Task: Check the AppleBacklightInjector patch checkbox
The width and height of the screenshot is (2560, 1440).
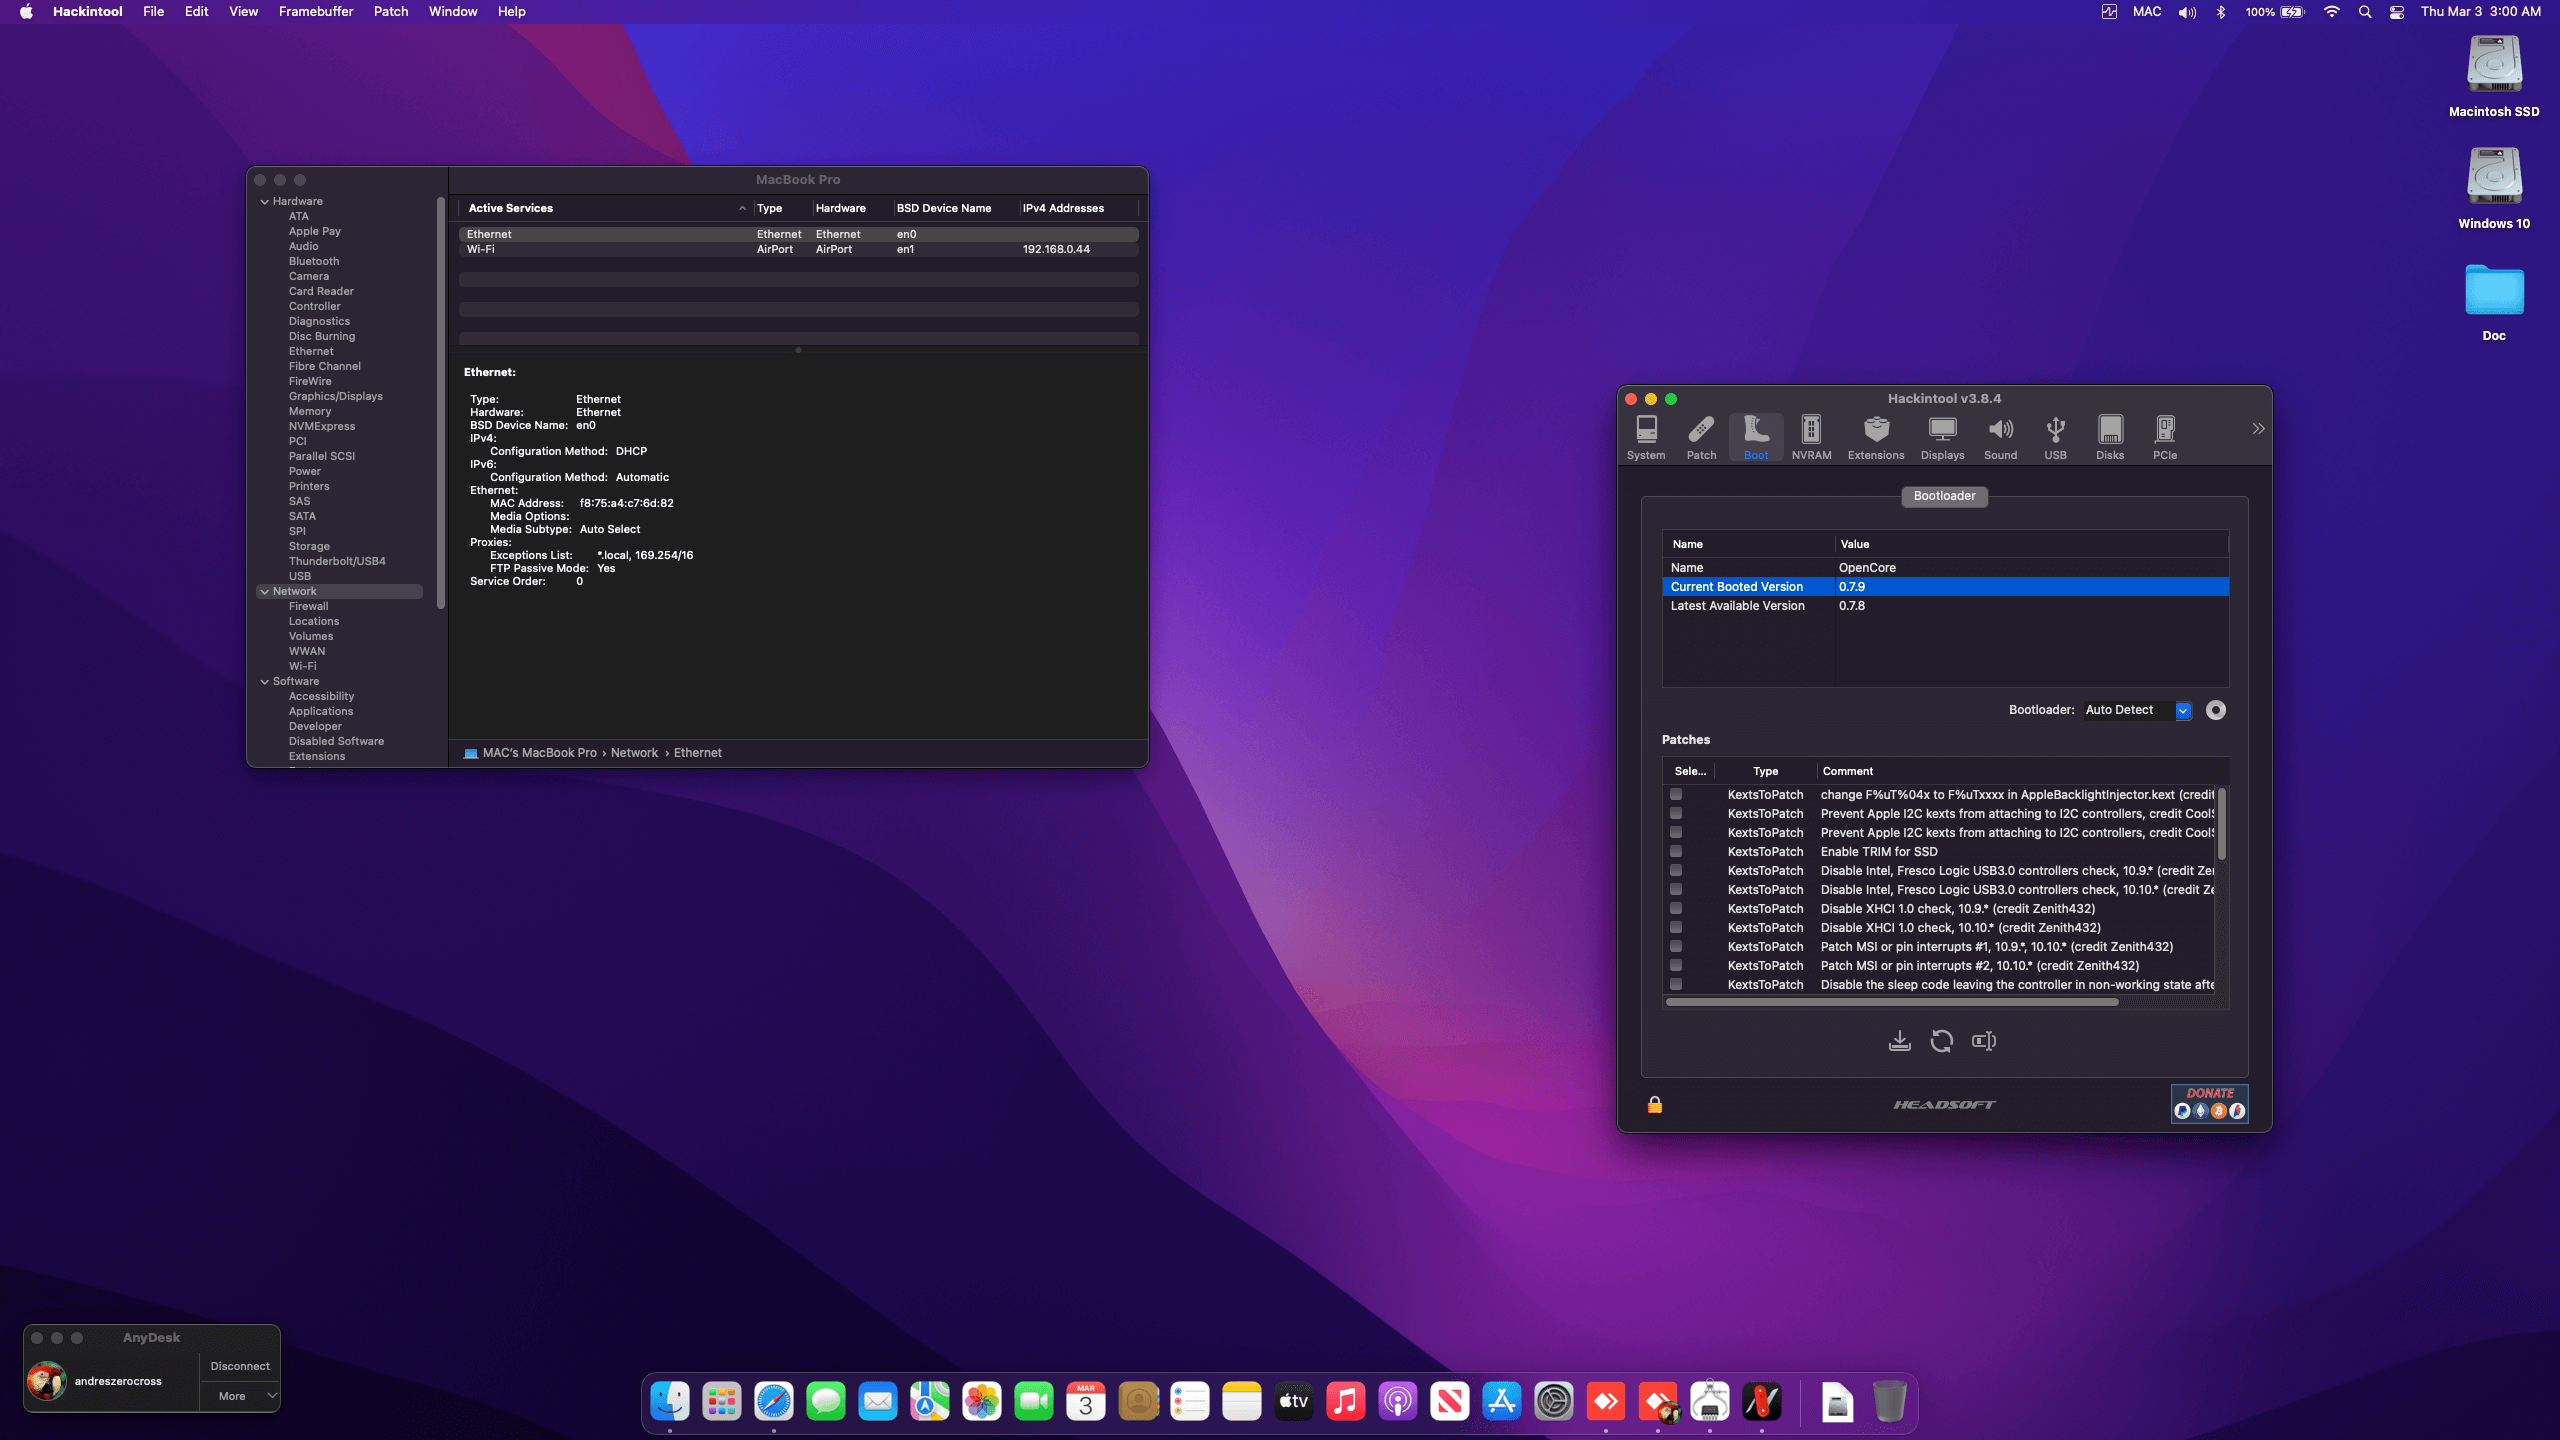Action: pyautogui.click(x=1676, y=794)
